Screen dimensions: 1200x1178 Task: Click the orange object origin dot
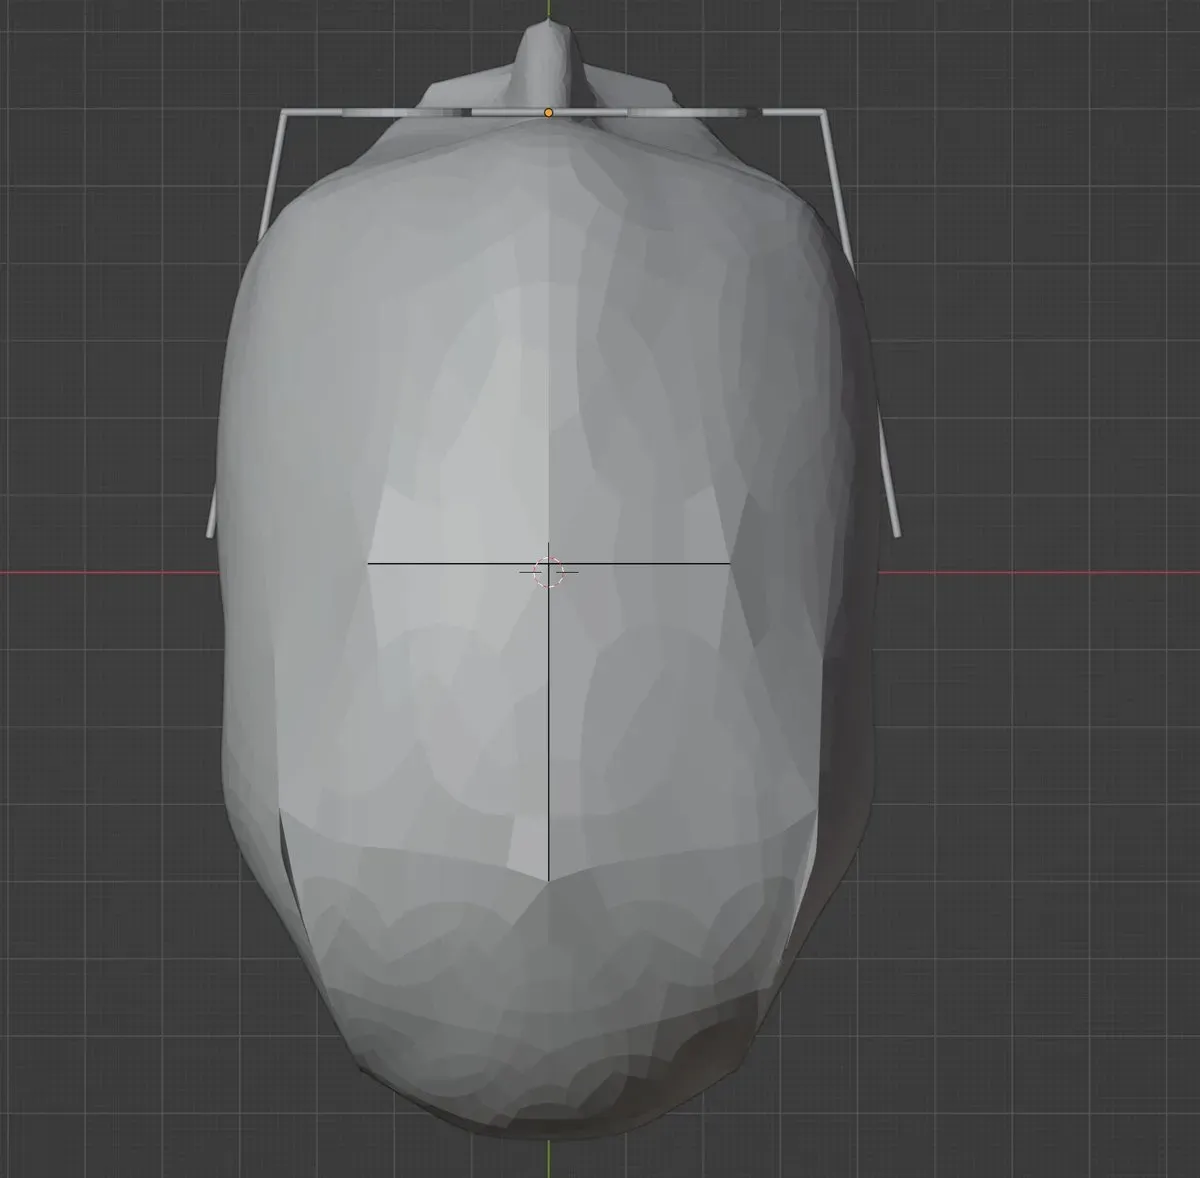coord(548,113)
